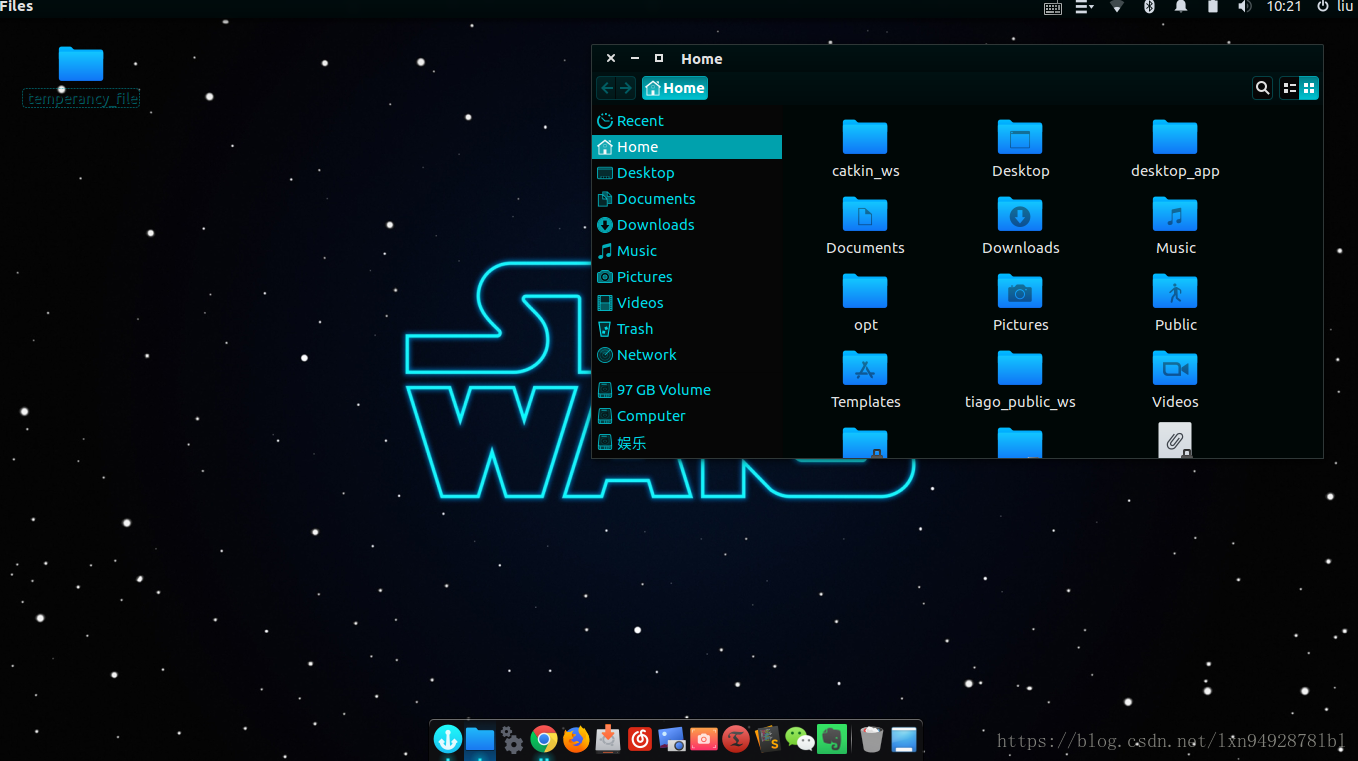Select the Videos folder in file grid
The image size is (1358, 761).
(x=1175, y=380)
